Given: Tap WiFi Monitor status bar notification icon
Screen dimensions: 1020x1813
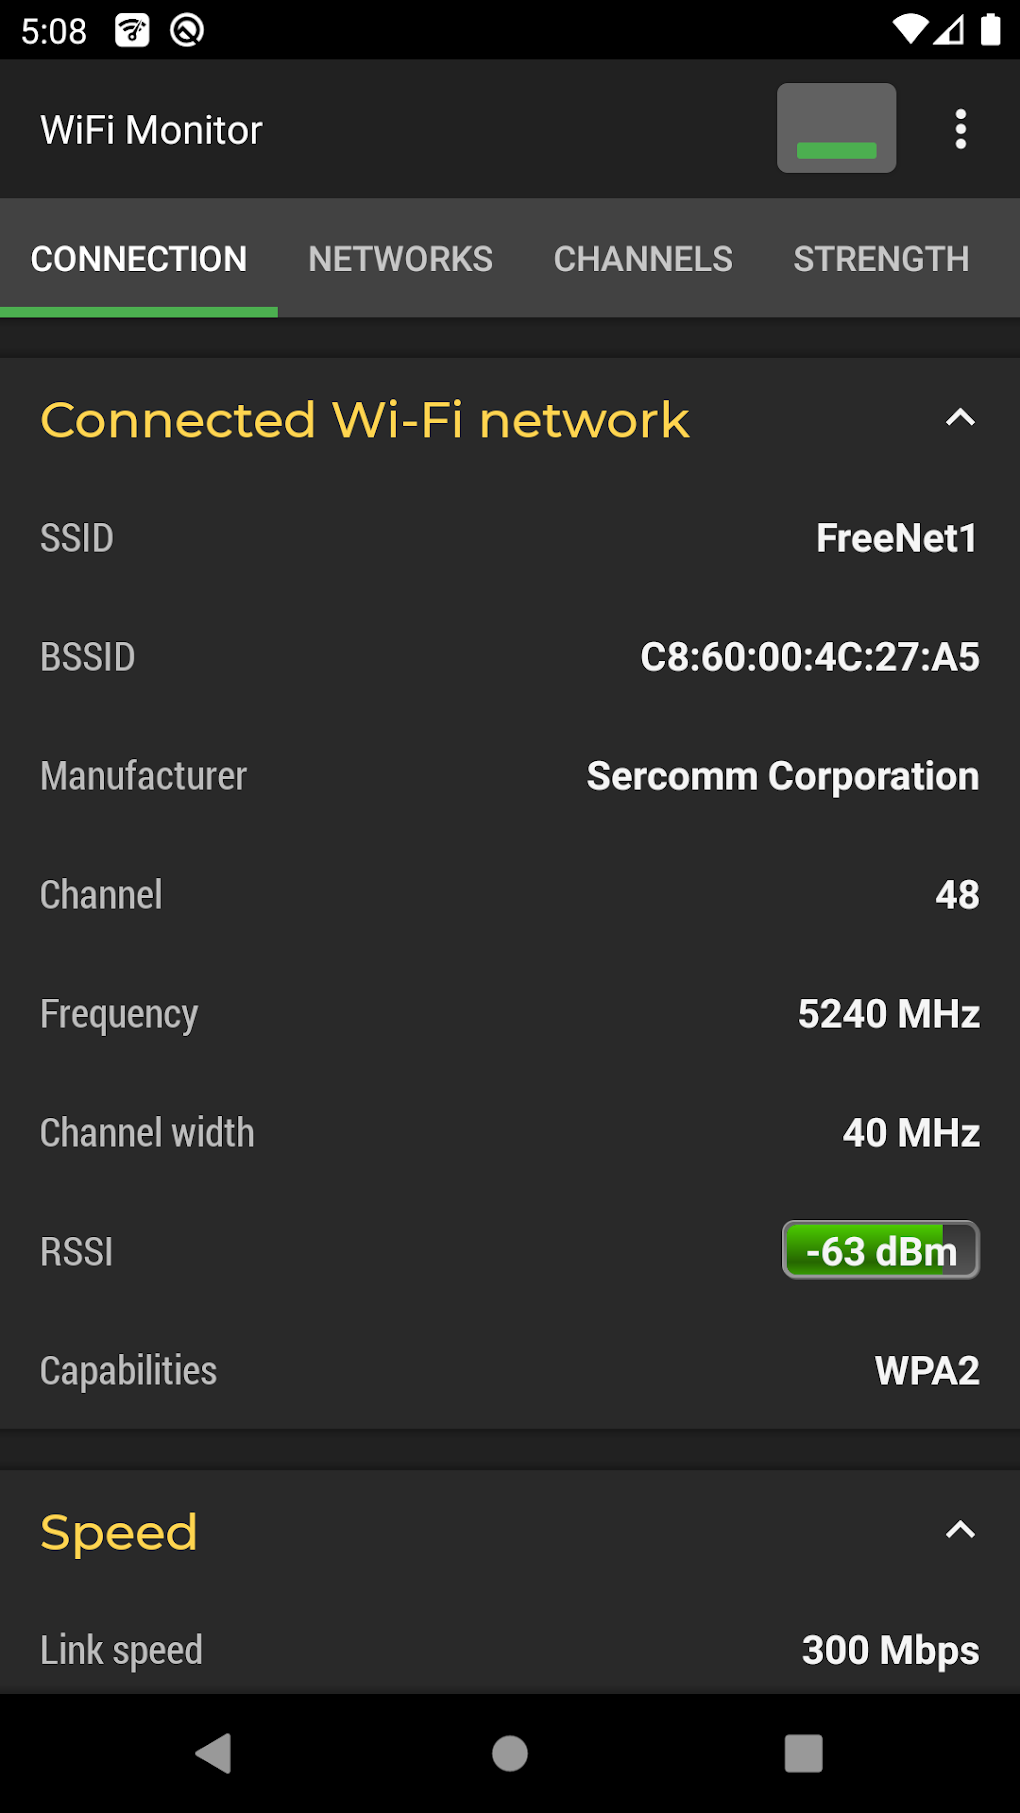Looking at the screenshot, I should click(x=132, y=31).
